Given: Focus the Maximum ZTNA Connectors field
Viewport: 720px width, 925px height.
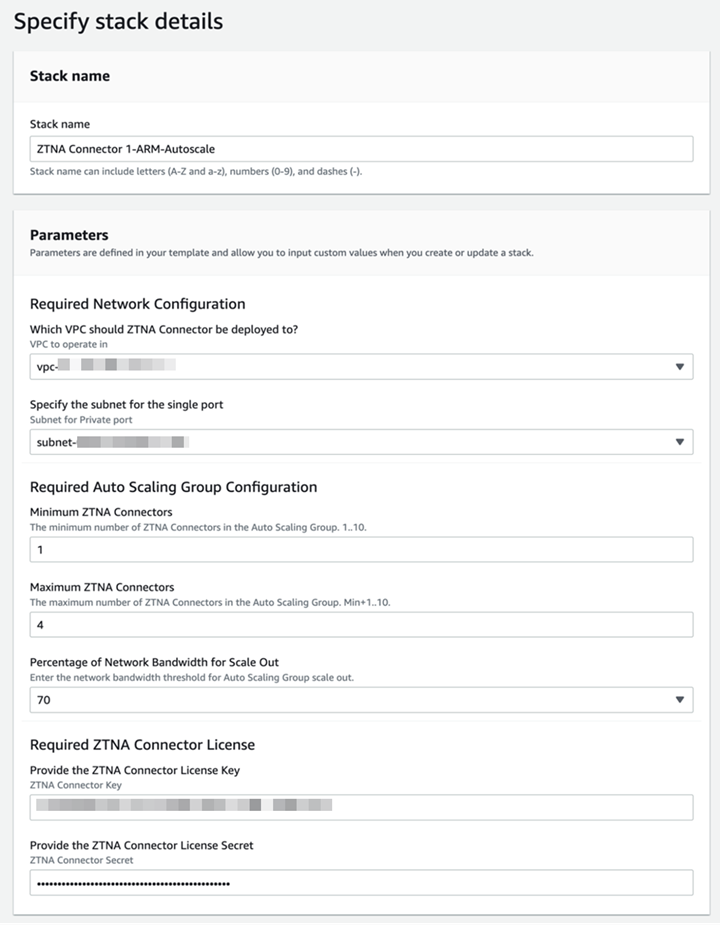Looking at the screenshot, I should 360,625.
